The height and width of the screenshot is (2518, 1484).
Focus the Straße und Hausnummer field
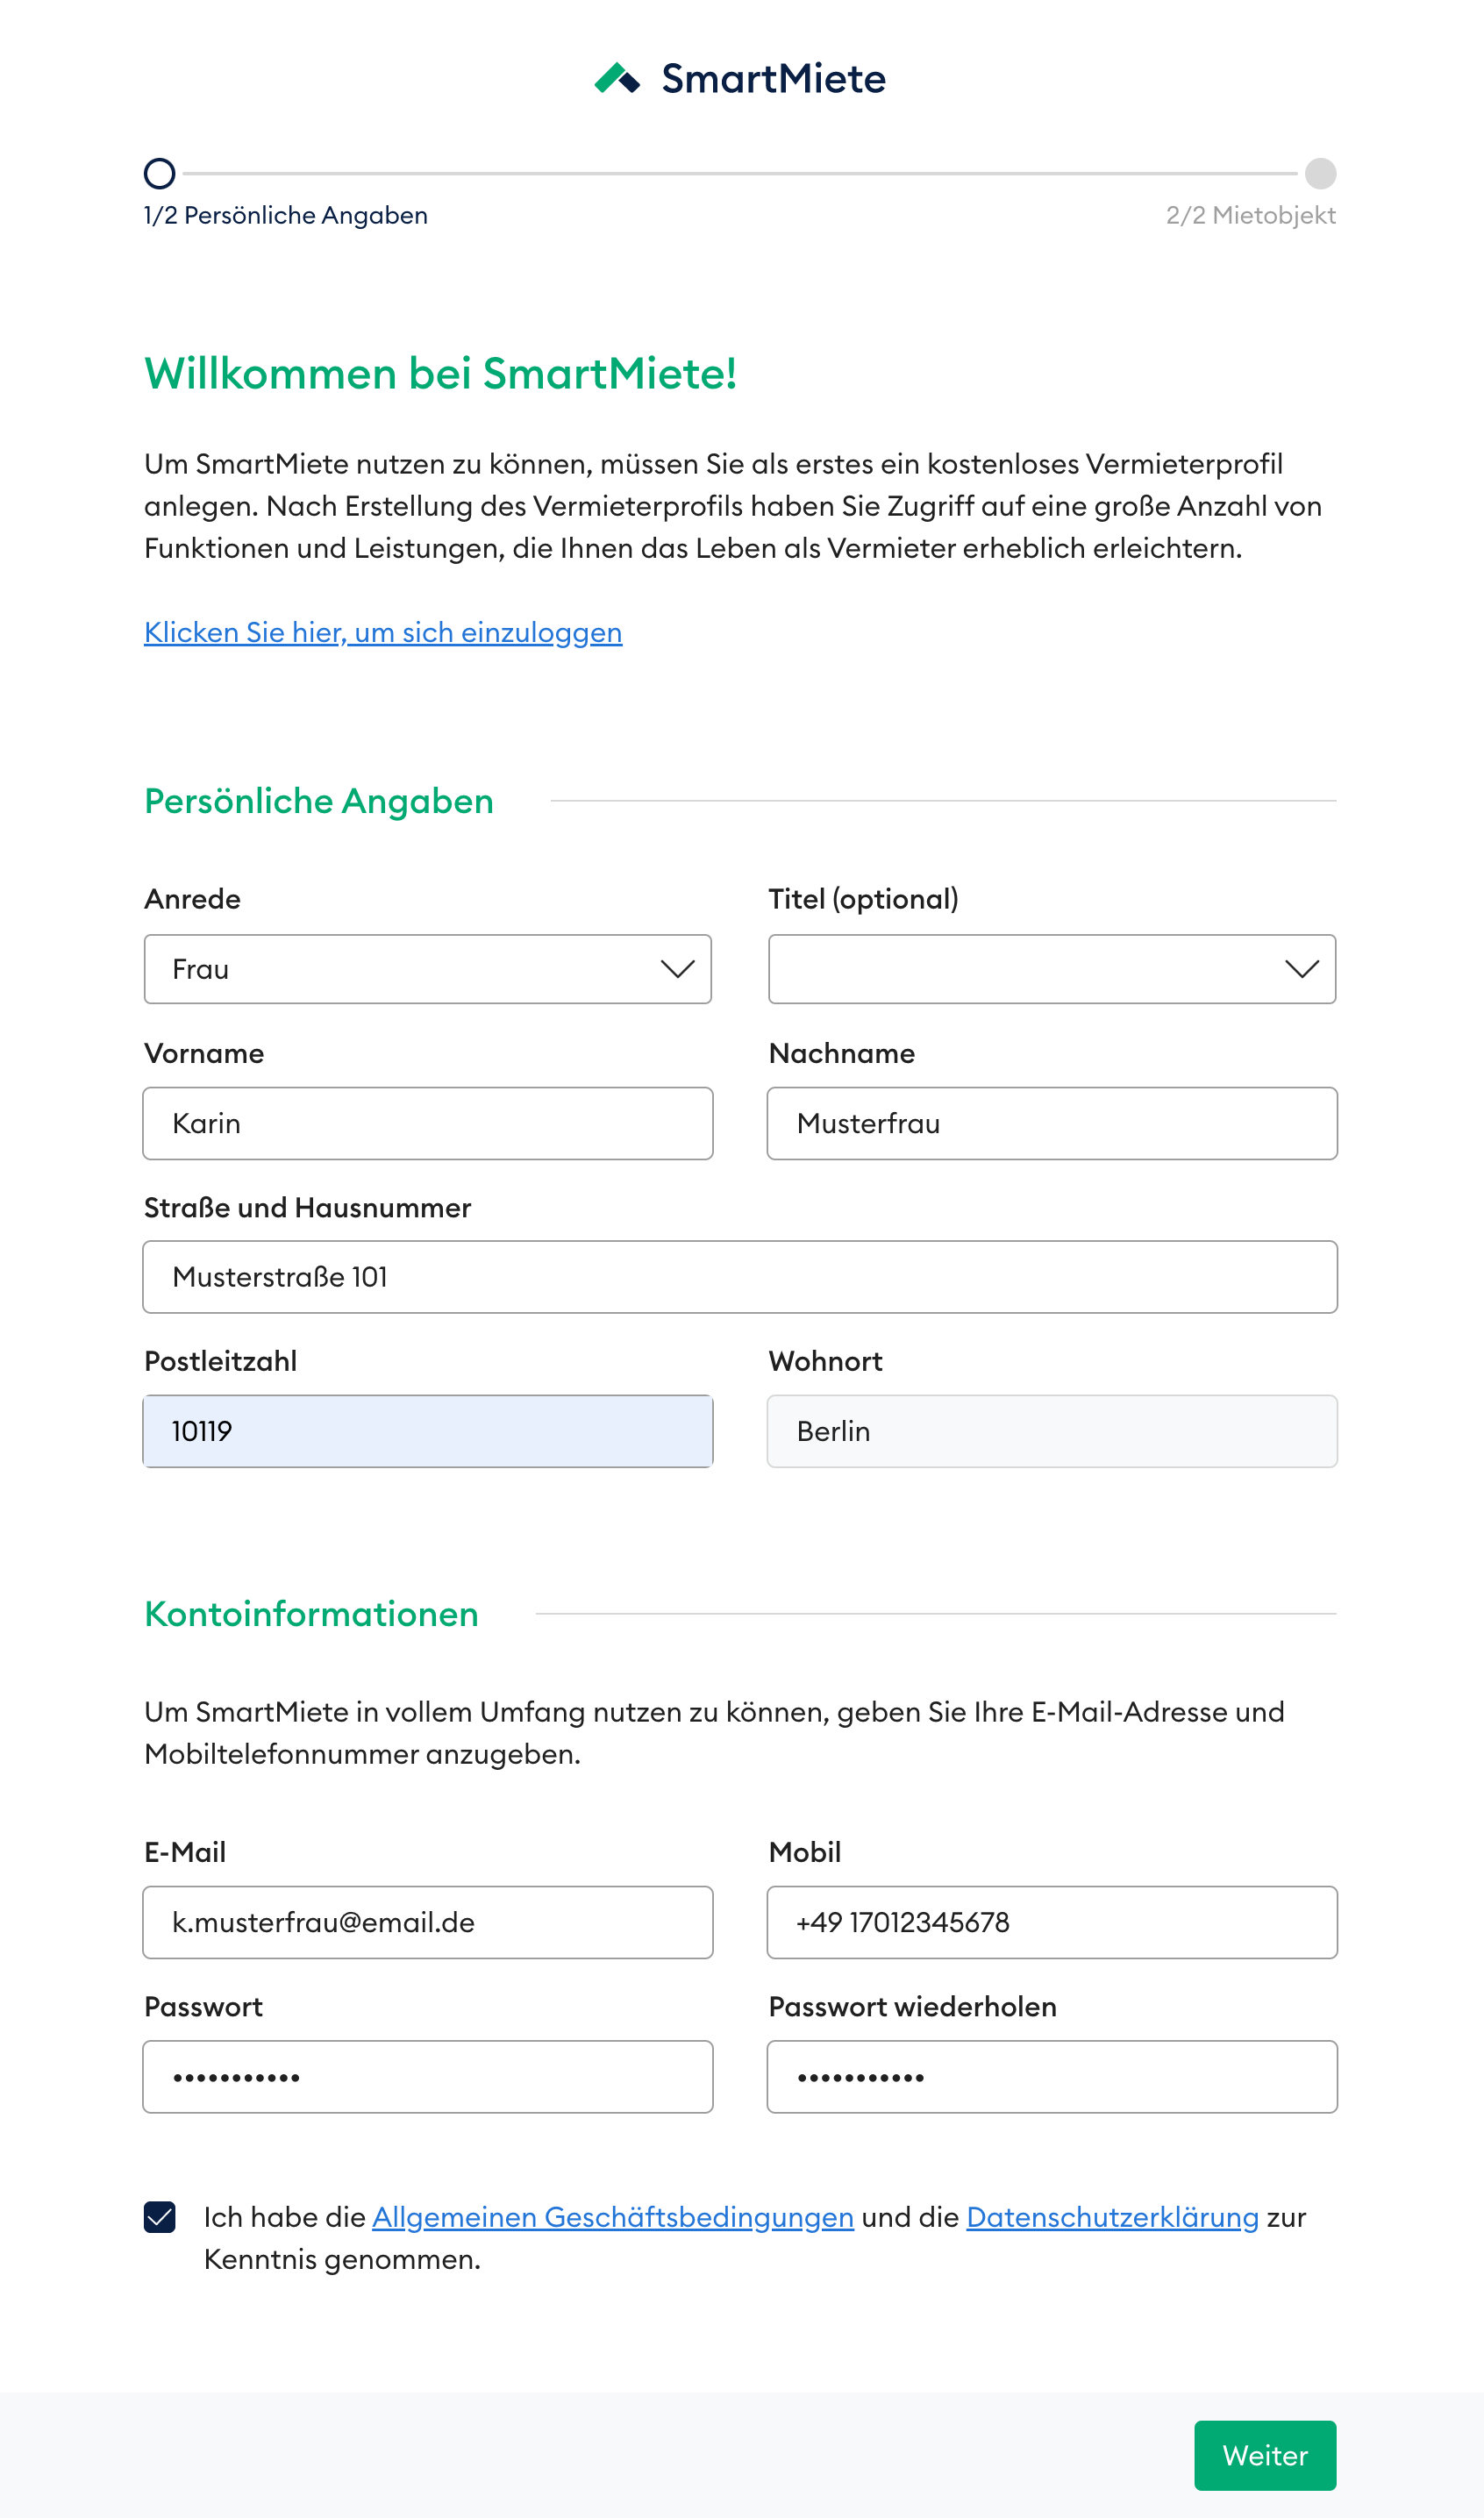click(x=740, y=1277)
